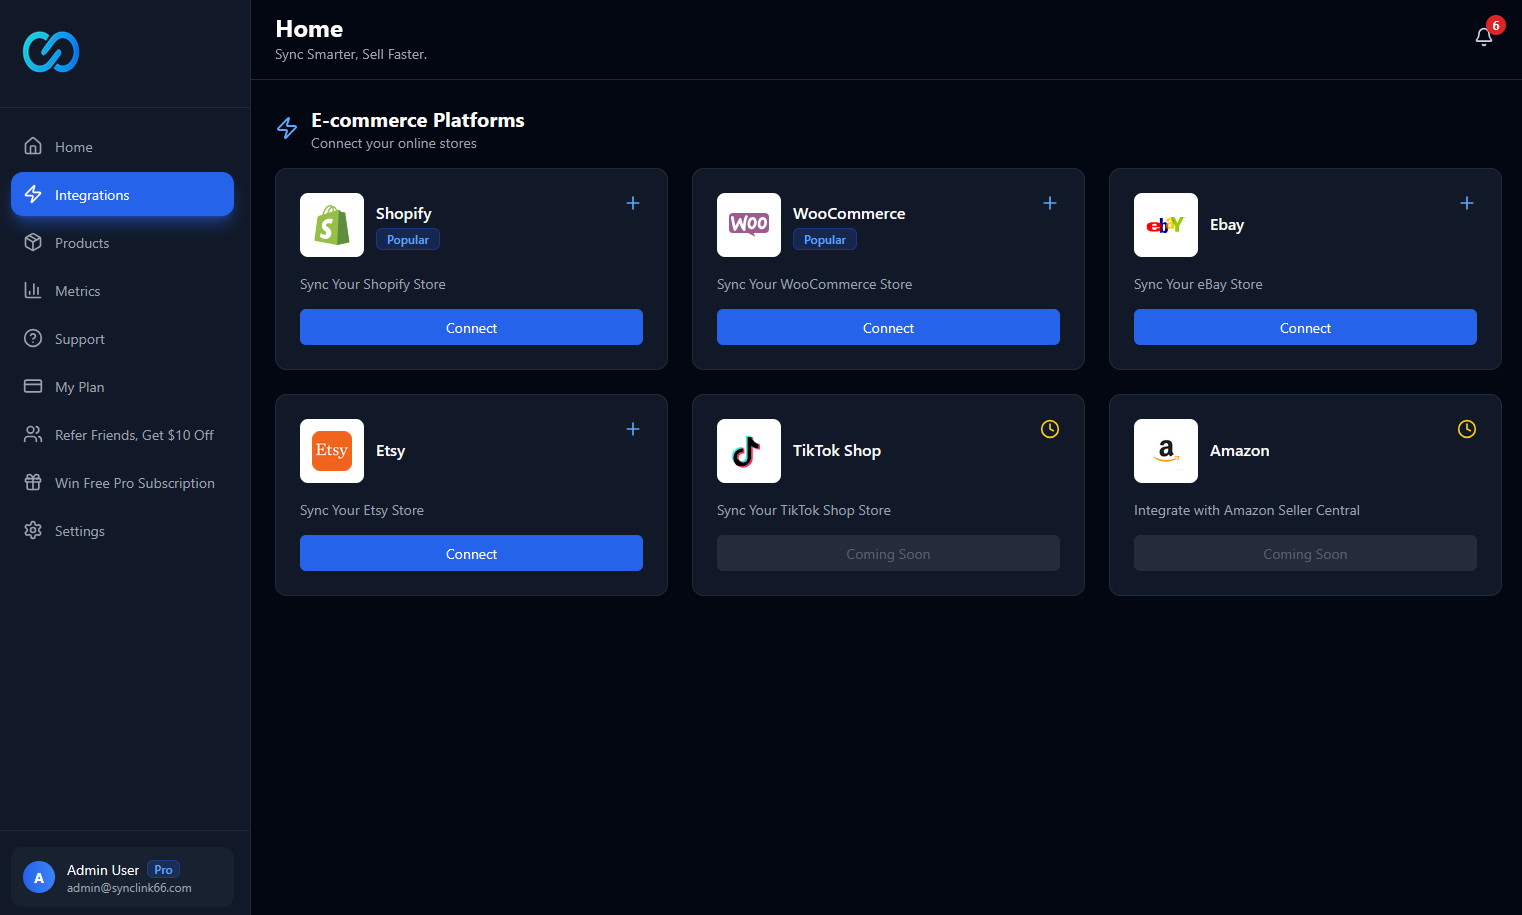
Task: Click the Etsy card title
Action: [x=391, y=450]
